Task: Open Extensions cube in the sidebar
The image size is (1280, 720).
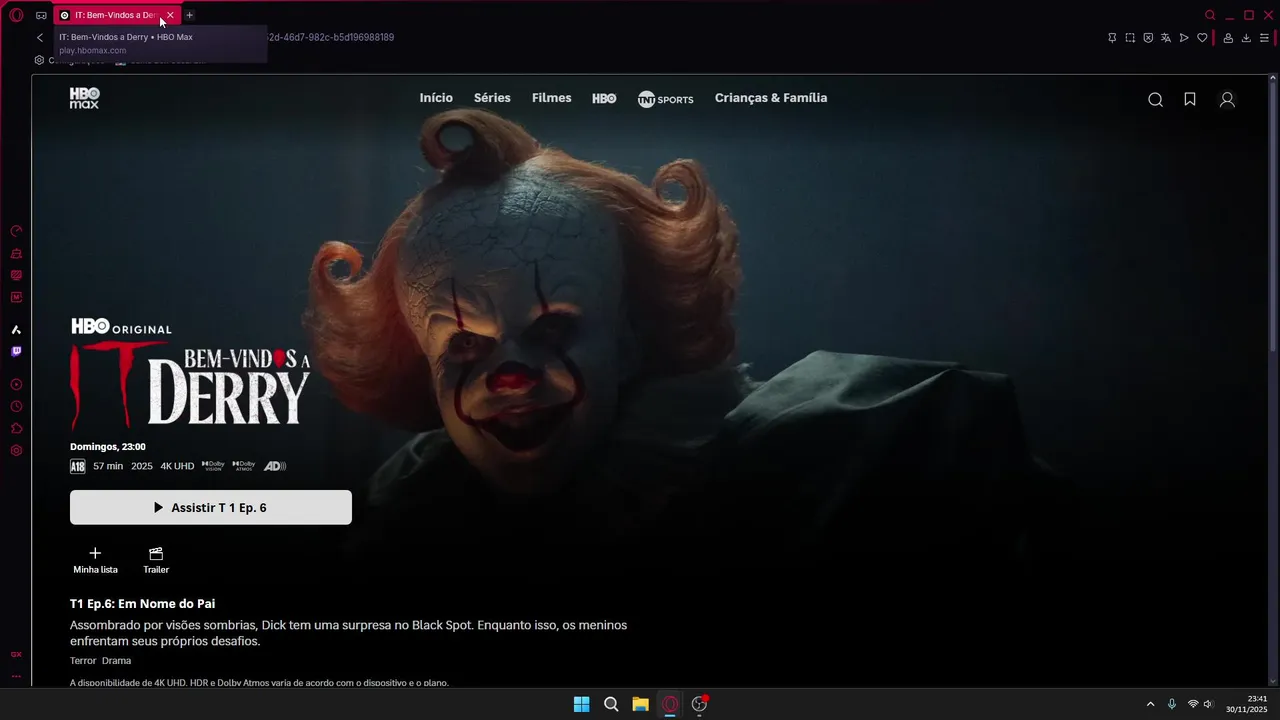Action: coord(16,428)
